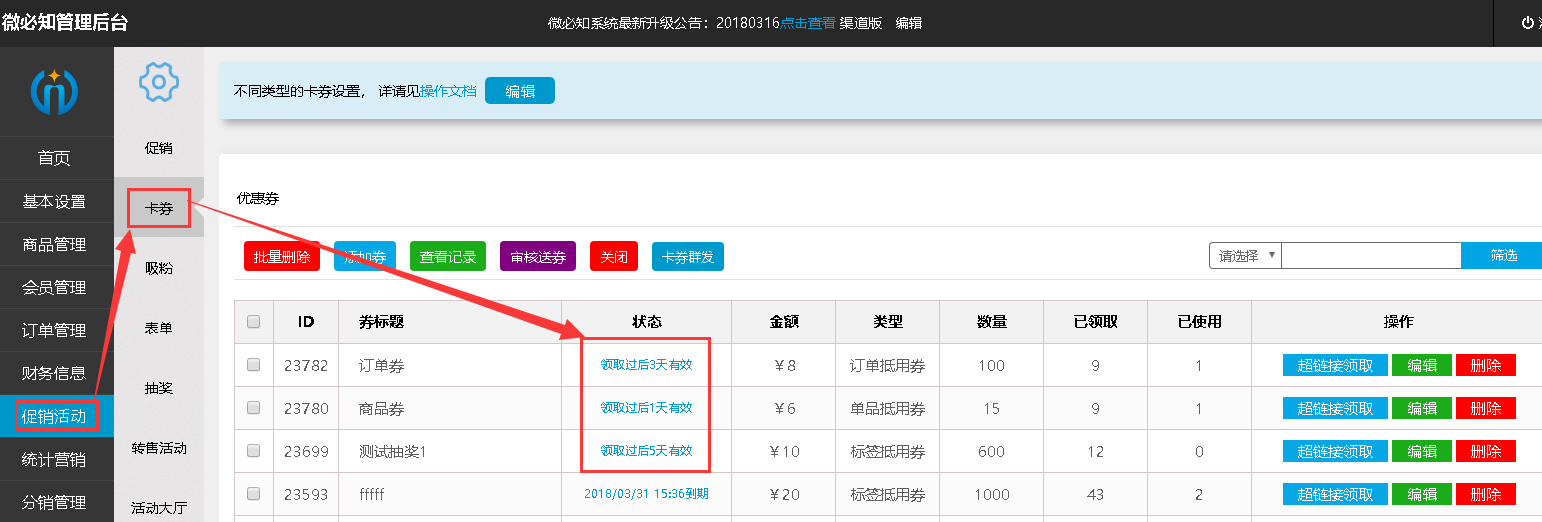Click status 领取过后1天有效
1542x522 pixels.
point(646,408)
